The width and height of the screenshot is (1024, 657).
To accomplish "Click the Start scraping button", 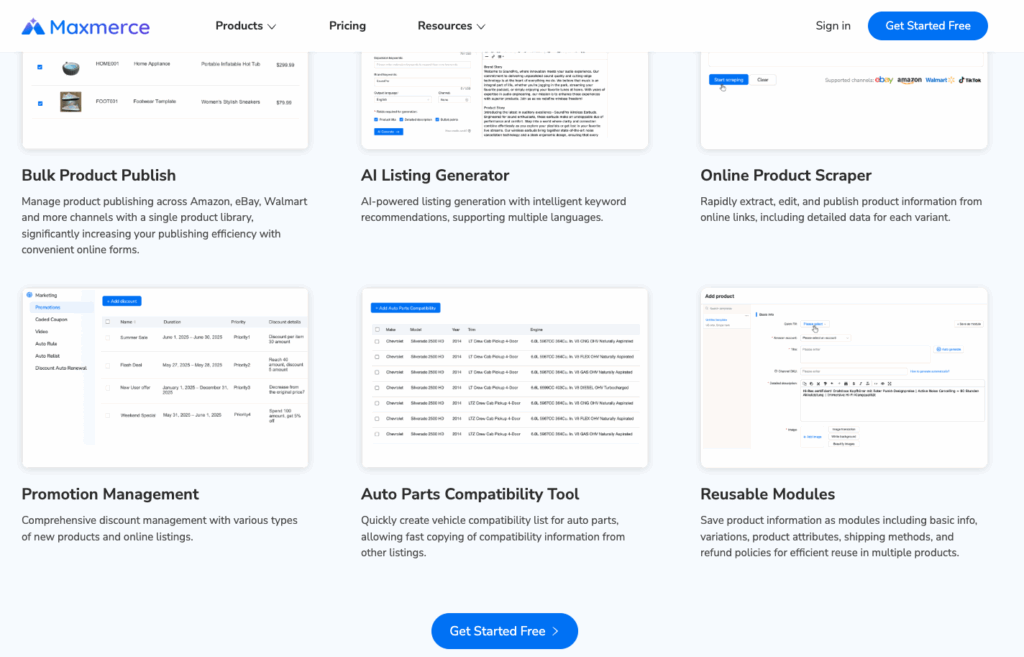I will 728,79.
